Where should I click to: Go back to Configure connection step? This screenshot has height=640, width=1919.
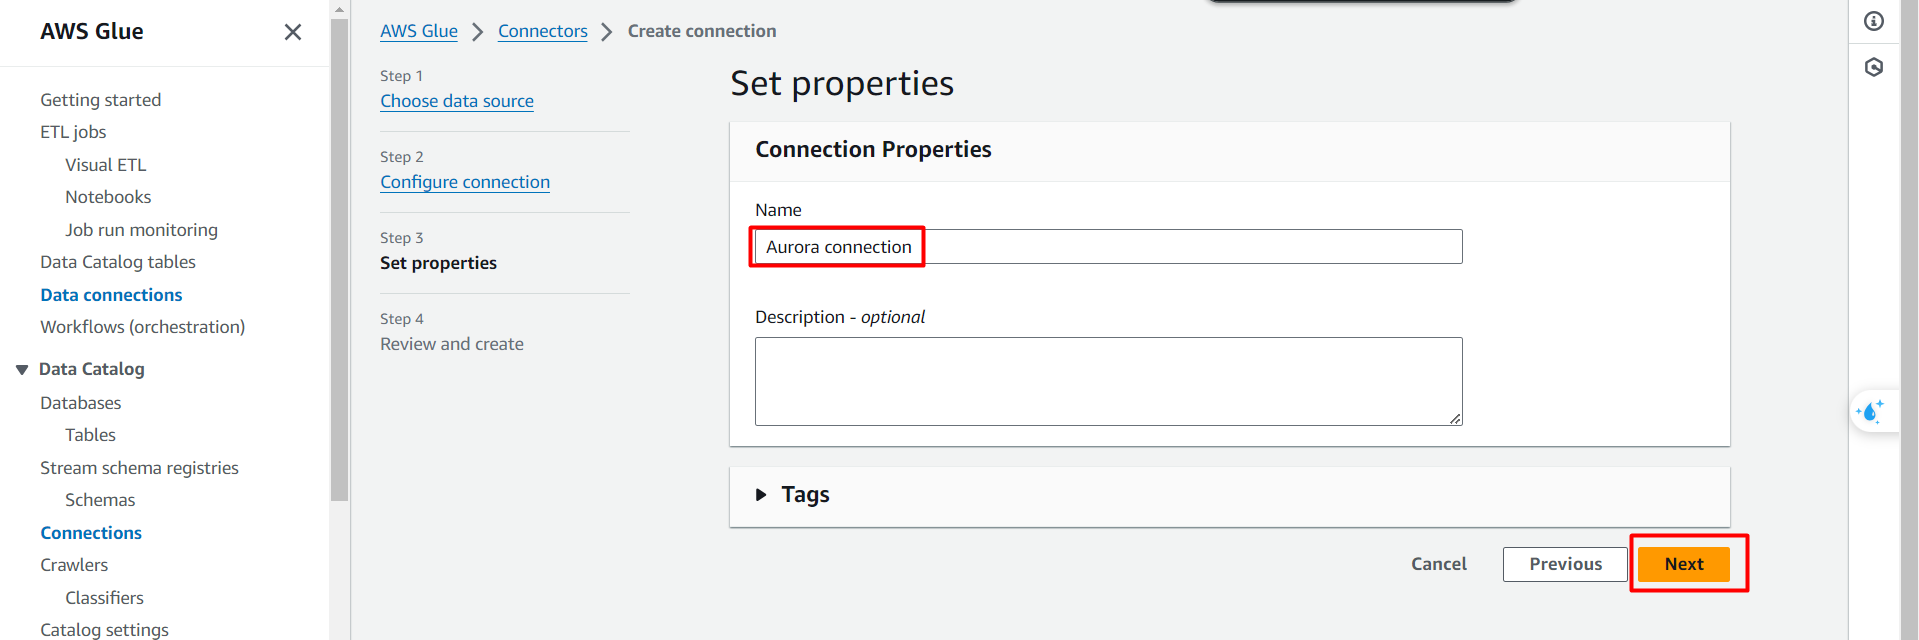click(x=465, y=182)
